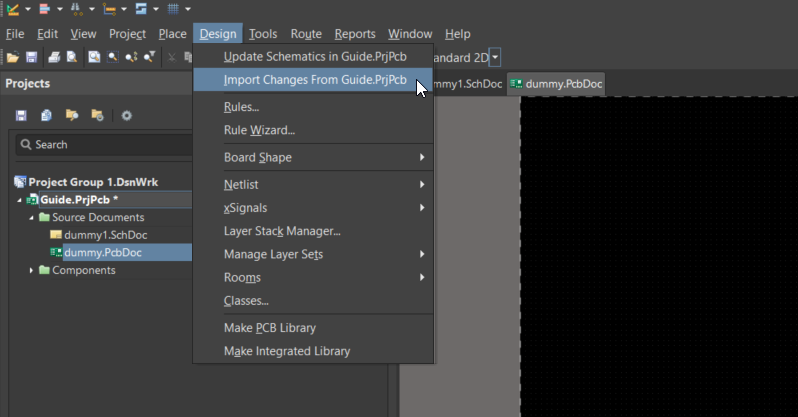Open the Board Shape submenu
The height and width of the screenshot is (417, 798).
click(258, 157)
